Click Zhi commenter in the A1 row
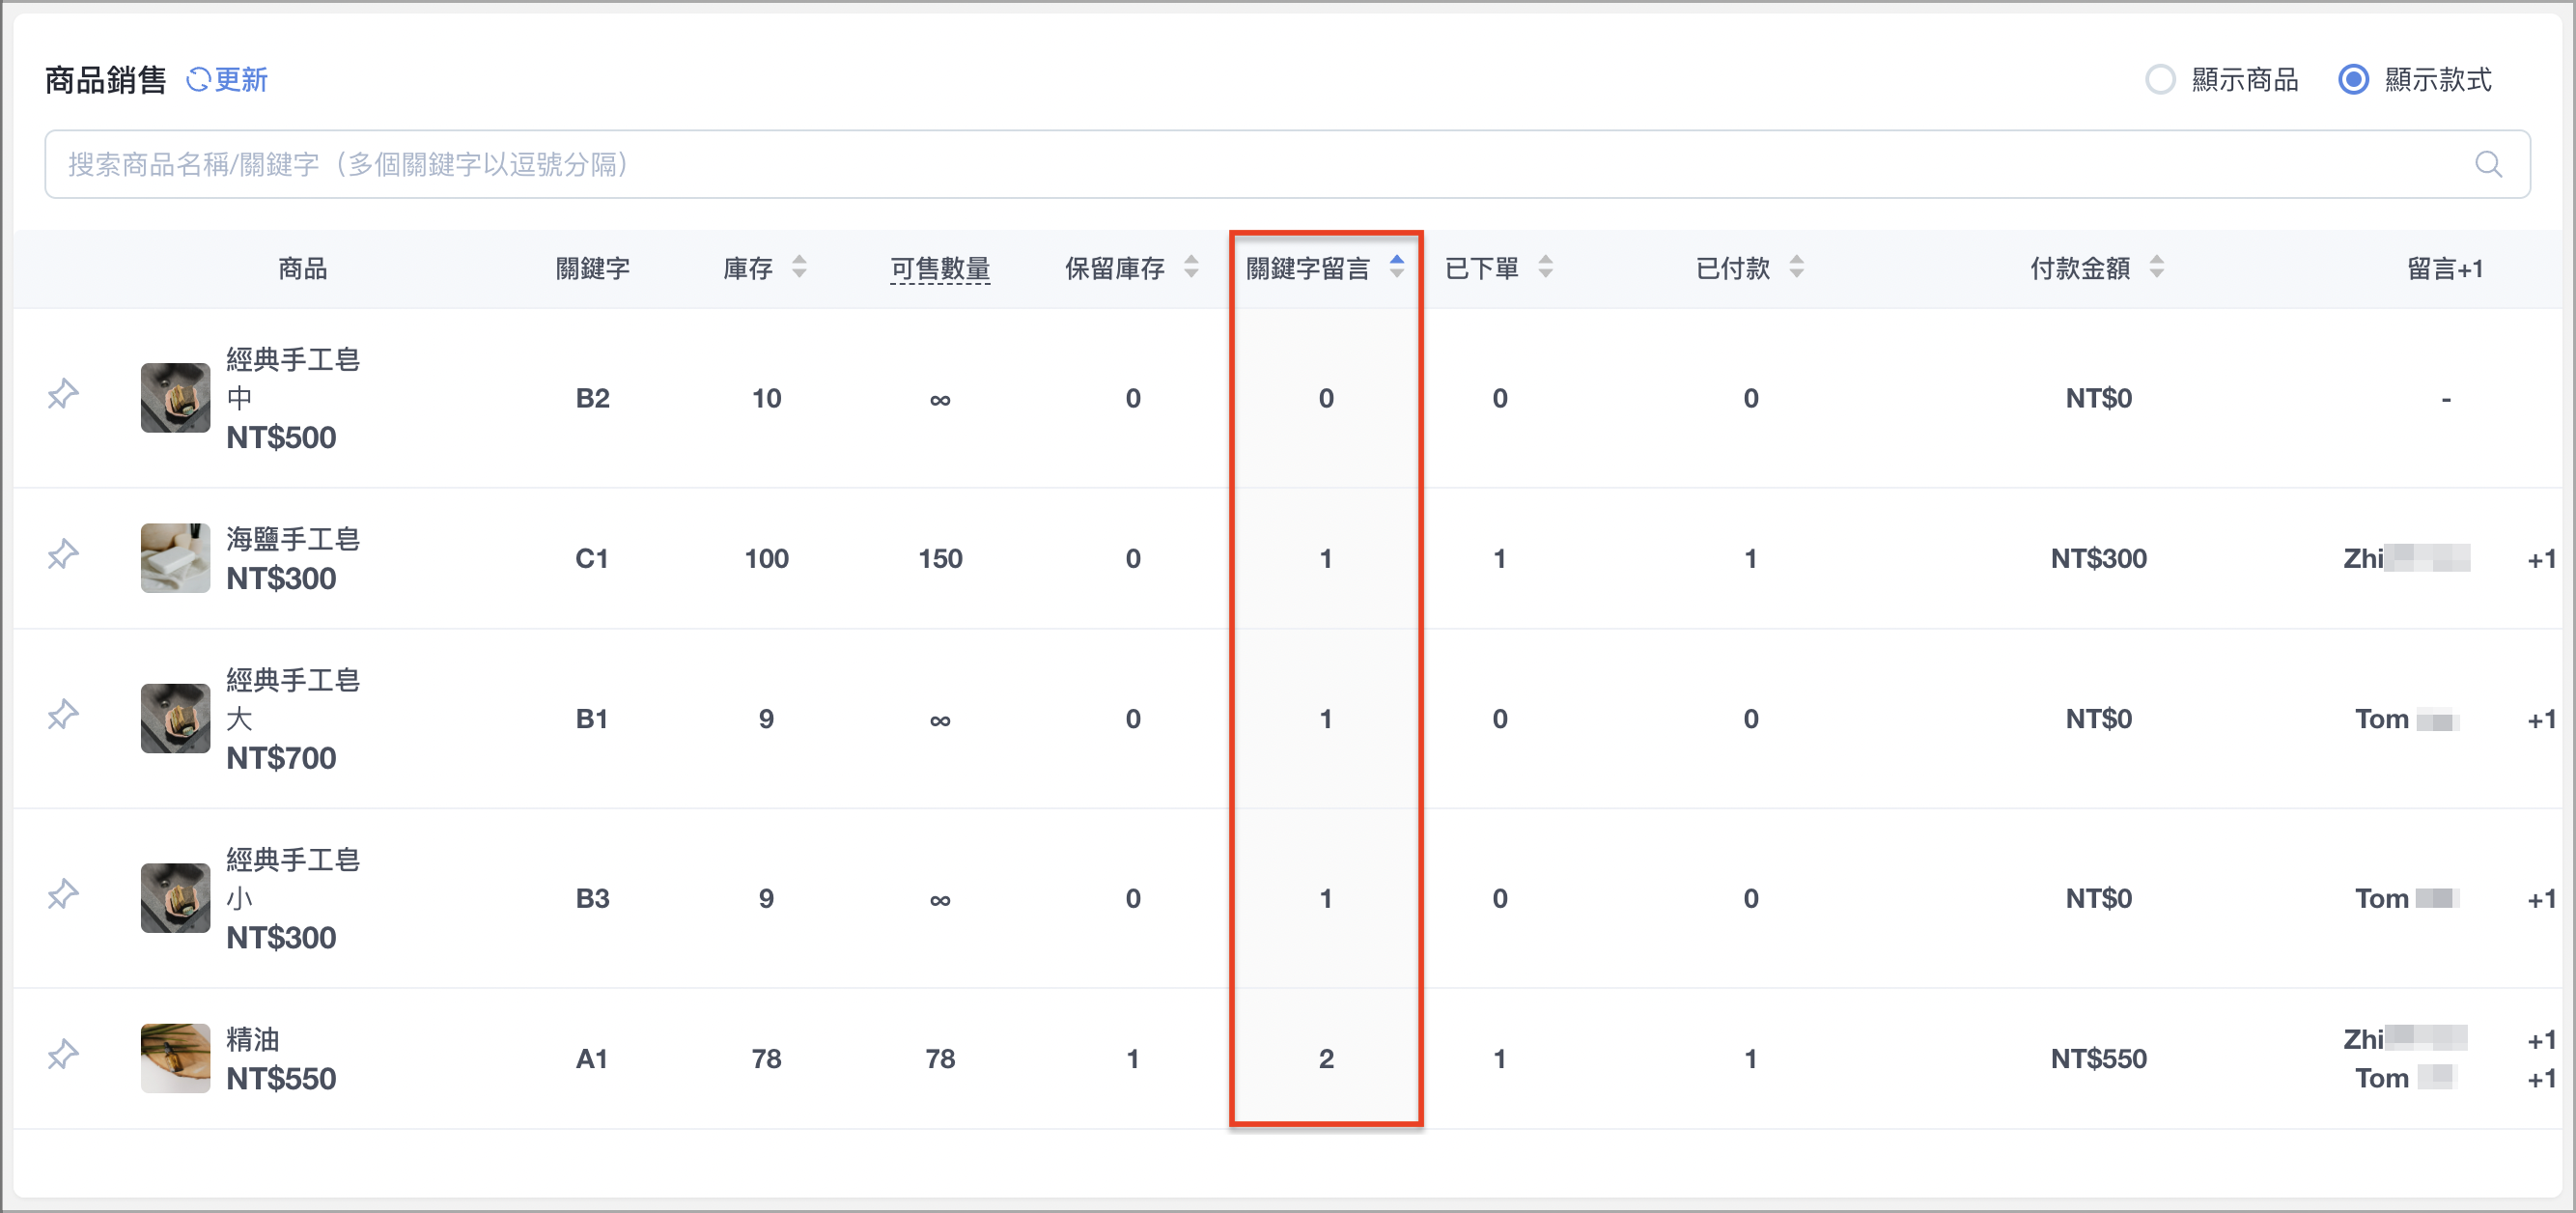2576x1213 pixels. [2406, 1039]
